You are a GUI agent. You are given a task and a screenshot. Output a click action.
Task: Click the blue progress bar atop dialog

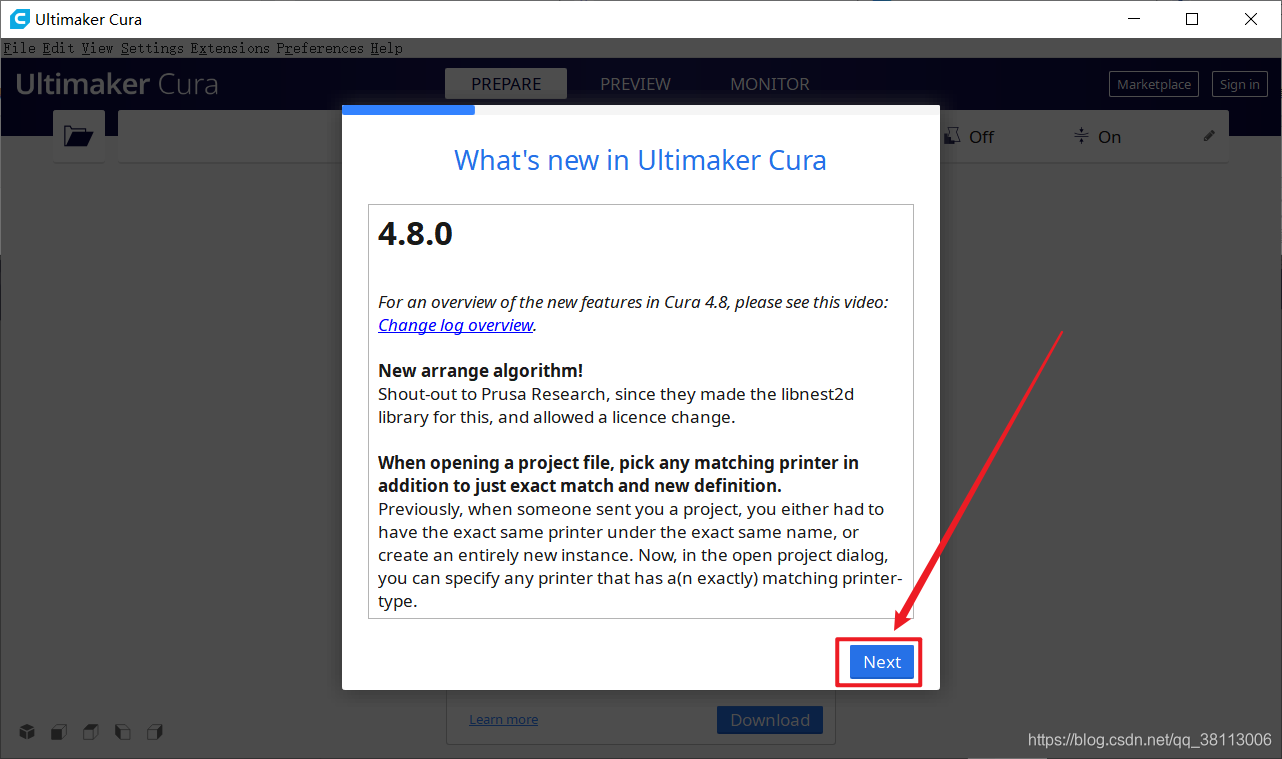click(408, 110)
